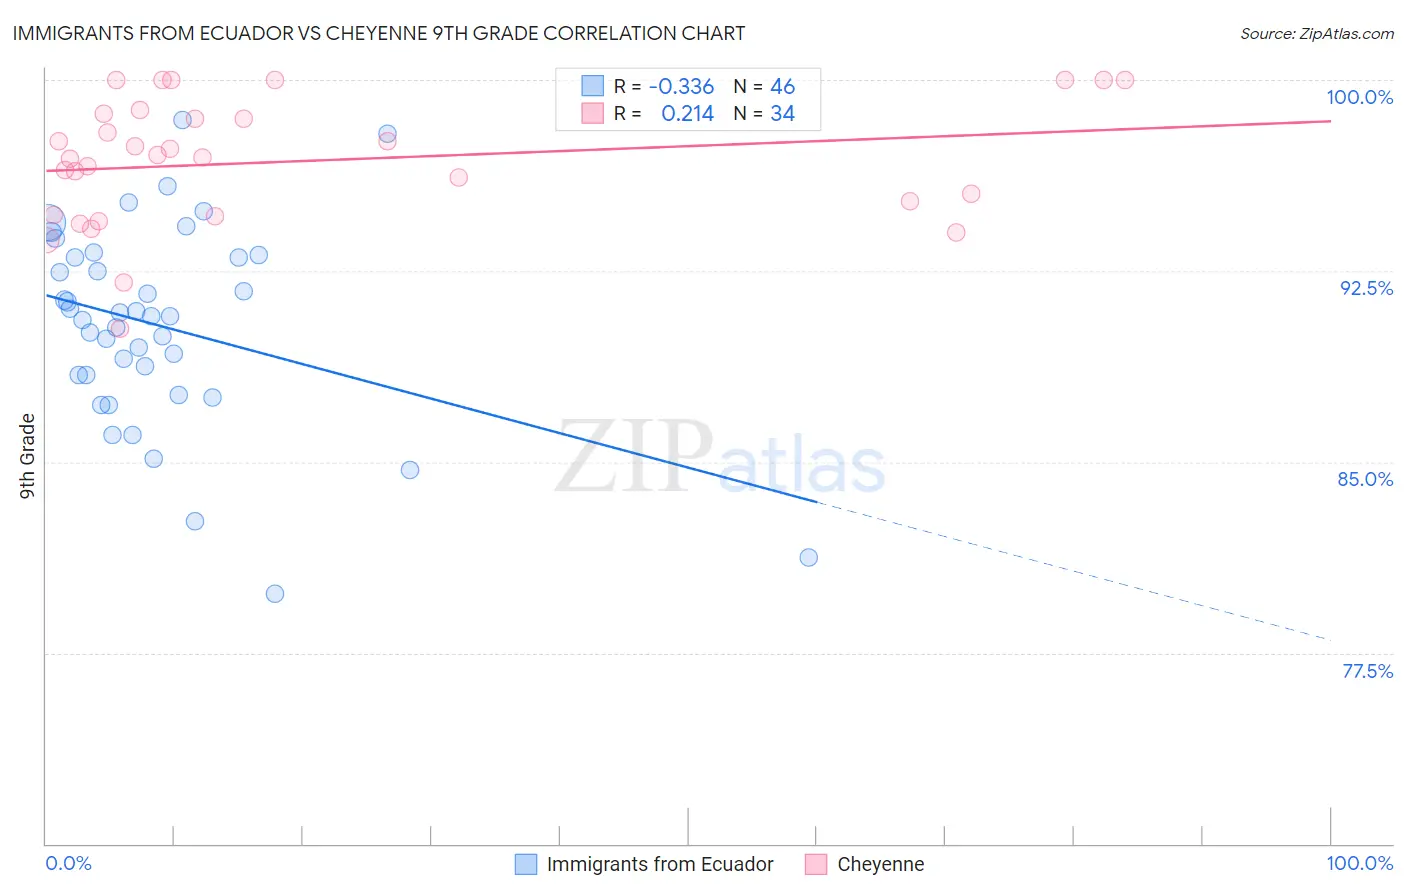
Task: Open the ZipAtlas.com source link
Action: point(1317,33)
